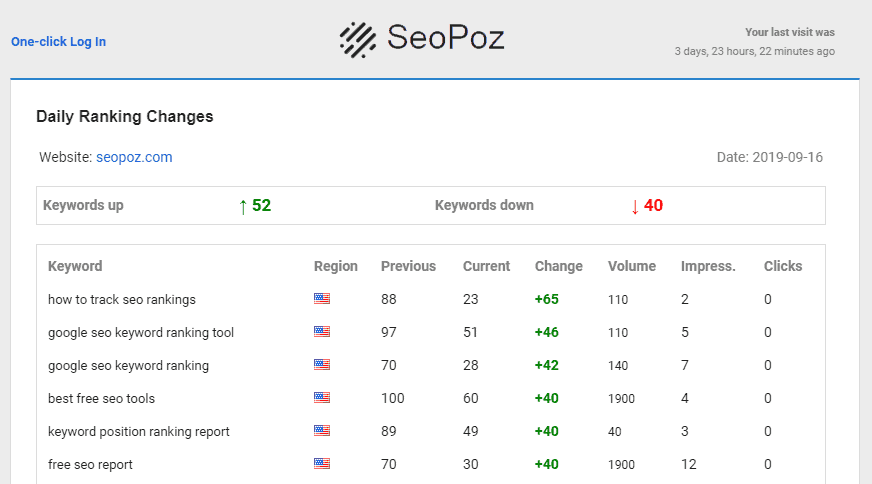Viewport: 872px width, 484px height.
Task: Select the Volume column header
Action: tap(632, 266)
